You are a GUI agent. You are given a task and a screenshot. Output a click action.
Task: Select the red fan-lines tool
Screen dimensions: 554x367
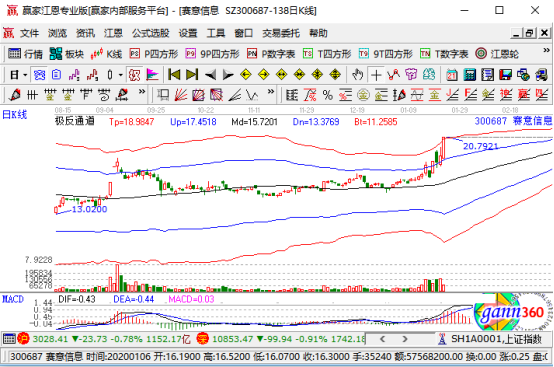[181, 95]
